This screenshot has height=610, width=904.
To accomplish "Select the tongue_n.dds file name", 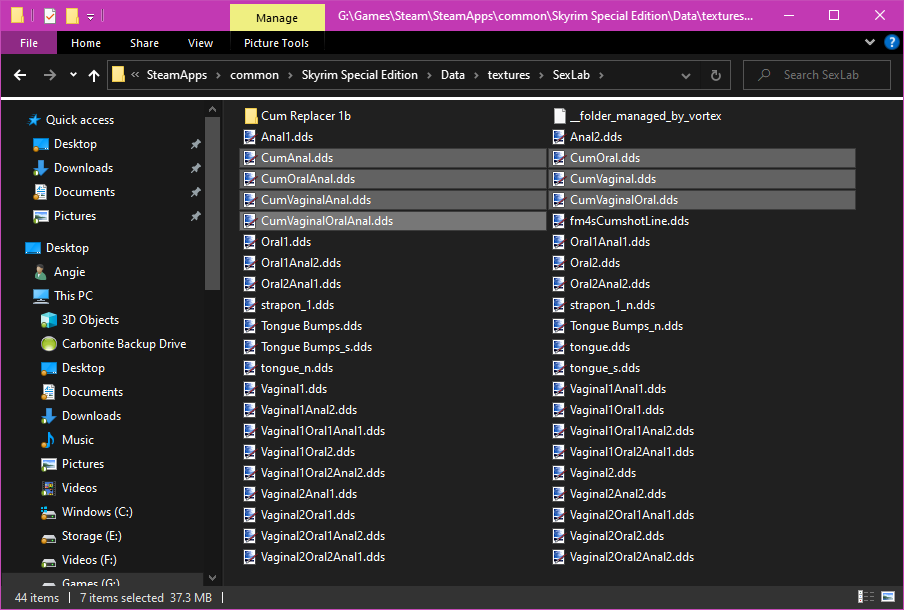I will (297, 368).
